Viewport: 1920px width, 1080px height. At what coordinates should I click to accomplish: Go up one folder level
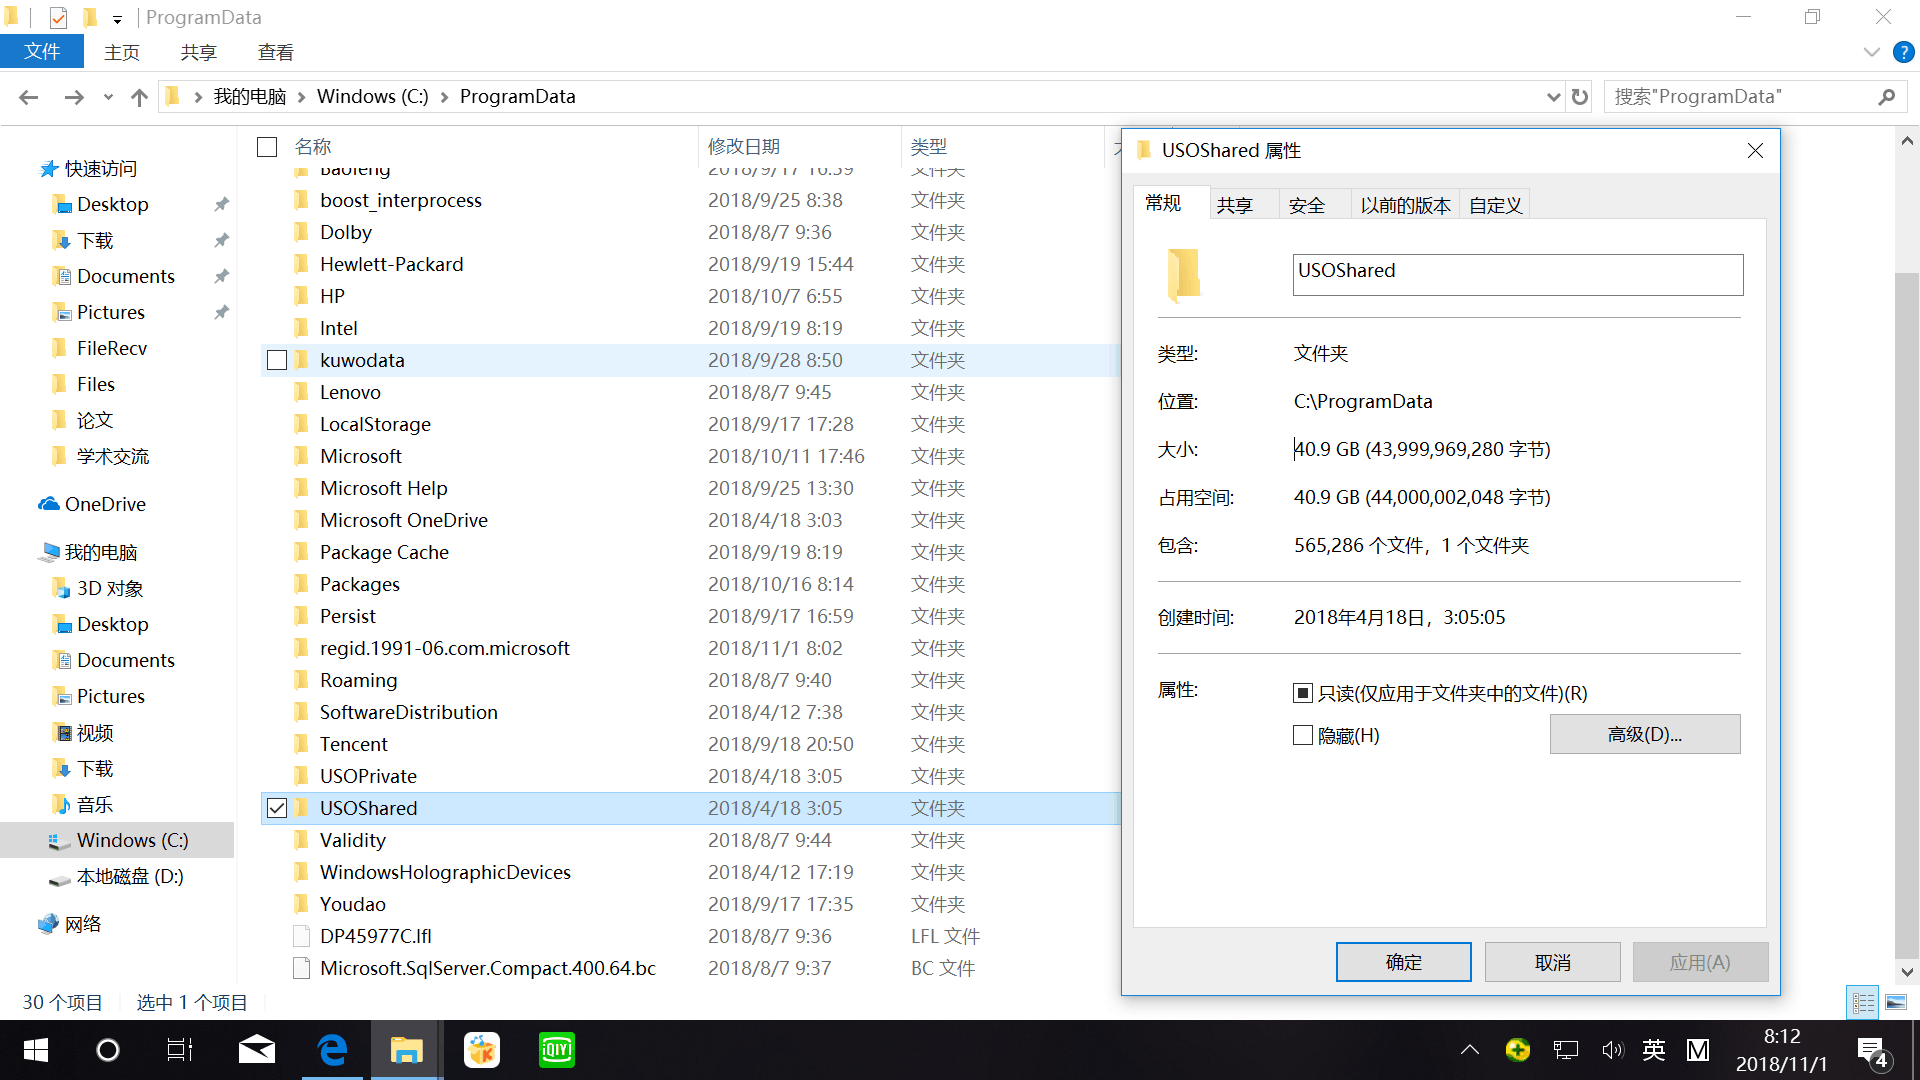click(139, 97)
